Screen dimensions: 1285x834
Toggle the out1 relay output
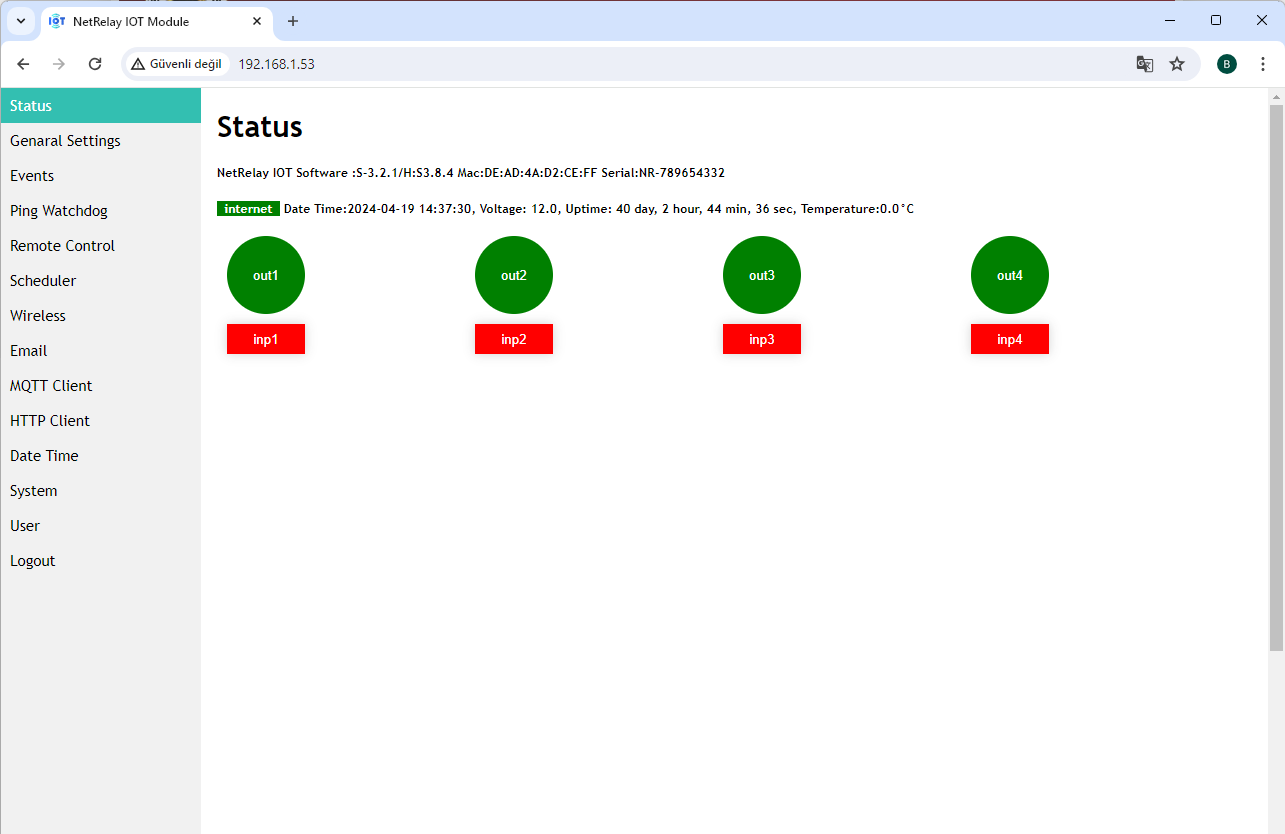pos(266,275)
